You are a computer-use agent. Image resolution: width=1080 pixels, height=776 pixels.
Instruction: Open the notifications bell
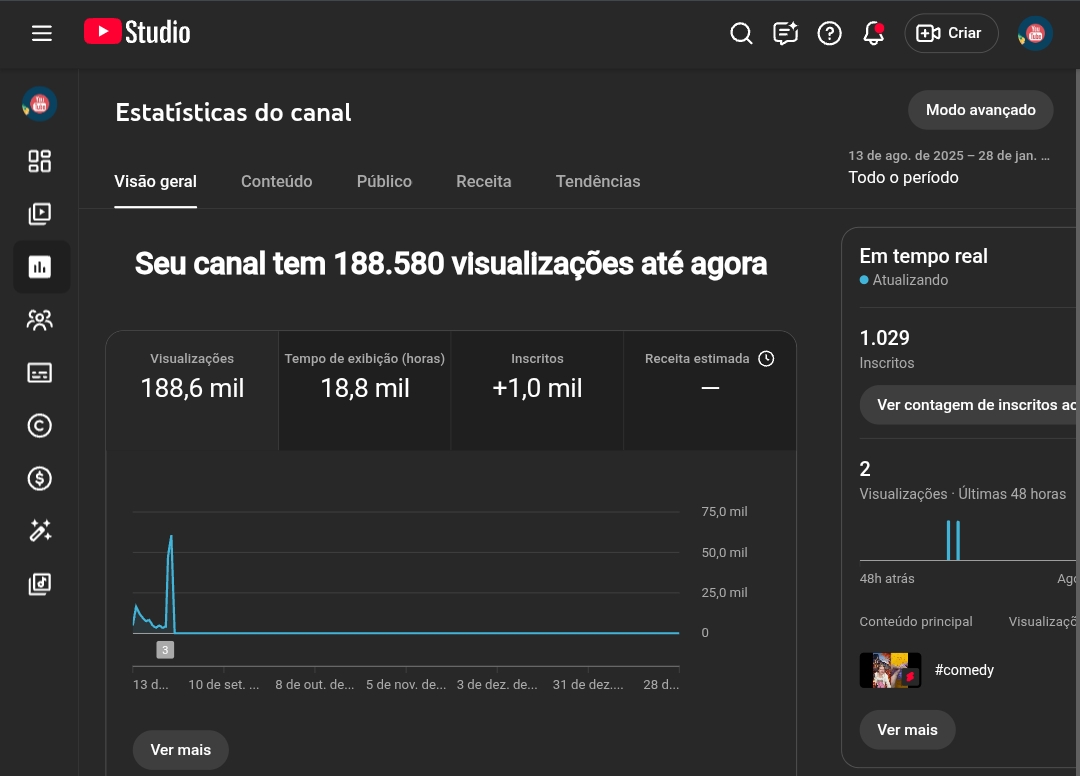(873, 33)
